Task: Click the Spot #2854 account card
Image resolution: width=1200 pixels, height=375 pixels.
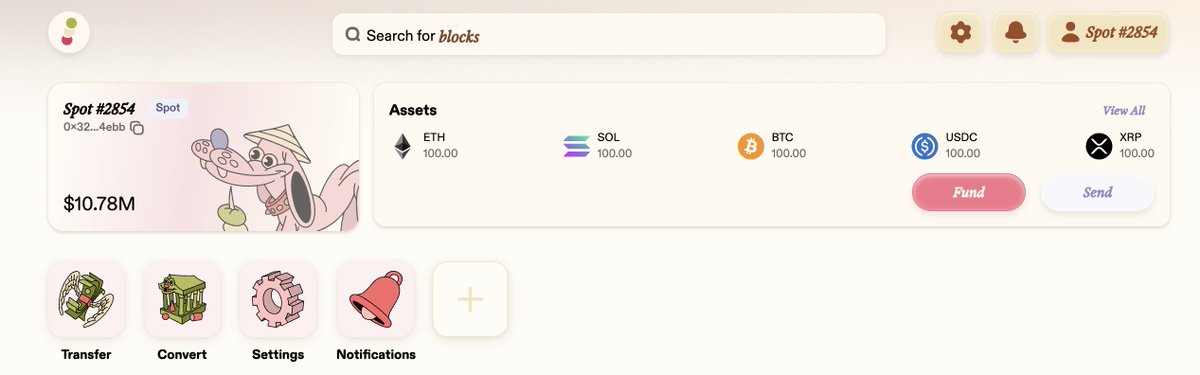Action: pyautogui.click(x=203, y=157)
